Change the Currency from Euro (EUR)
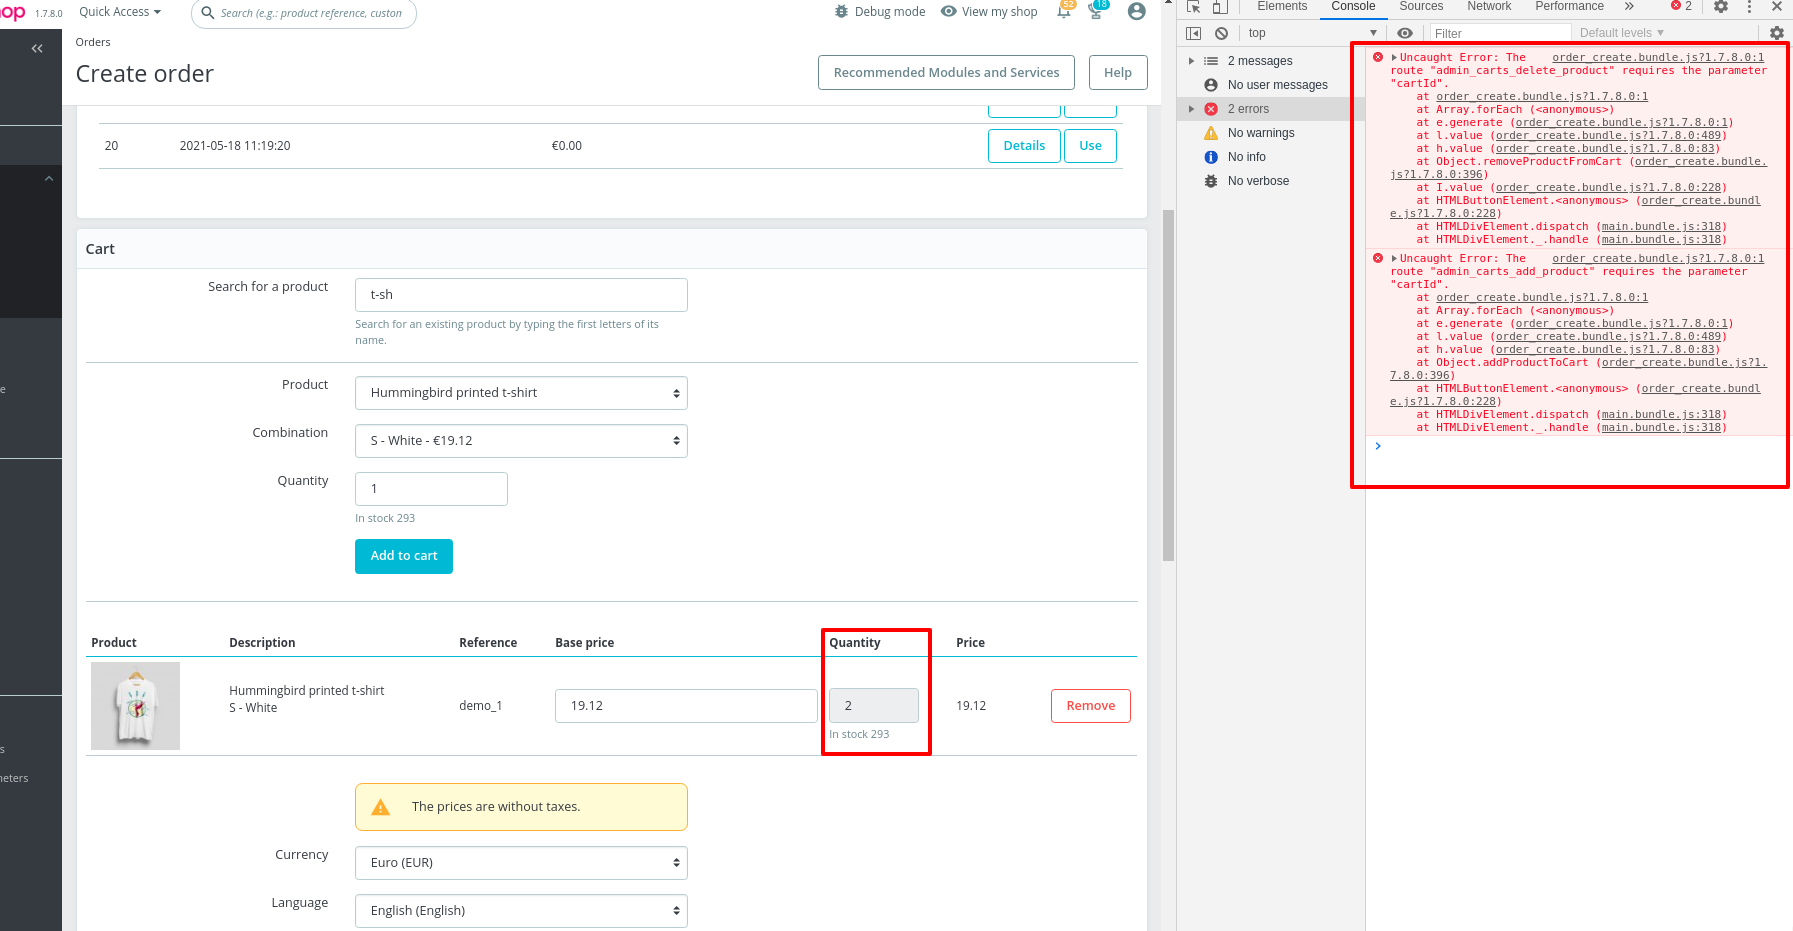 click(x=520, y=862)
